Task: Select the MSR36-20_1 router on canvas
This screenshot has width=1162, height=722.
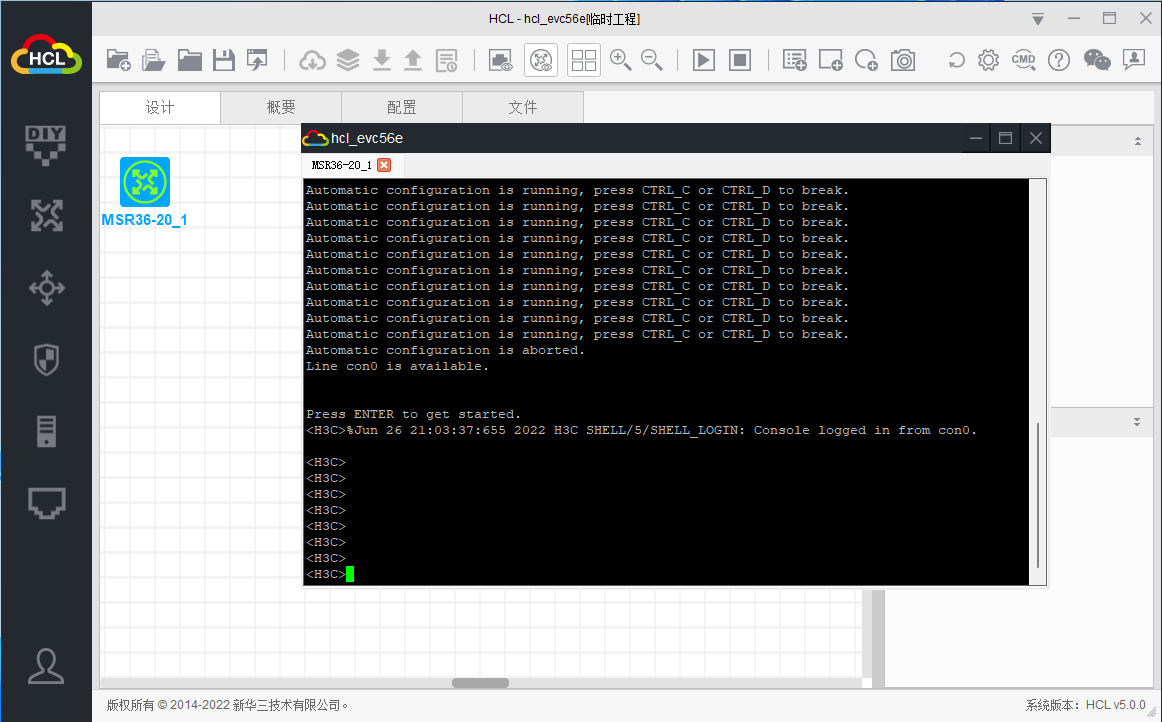Action: click(x=145, y=182)
